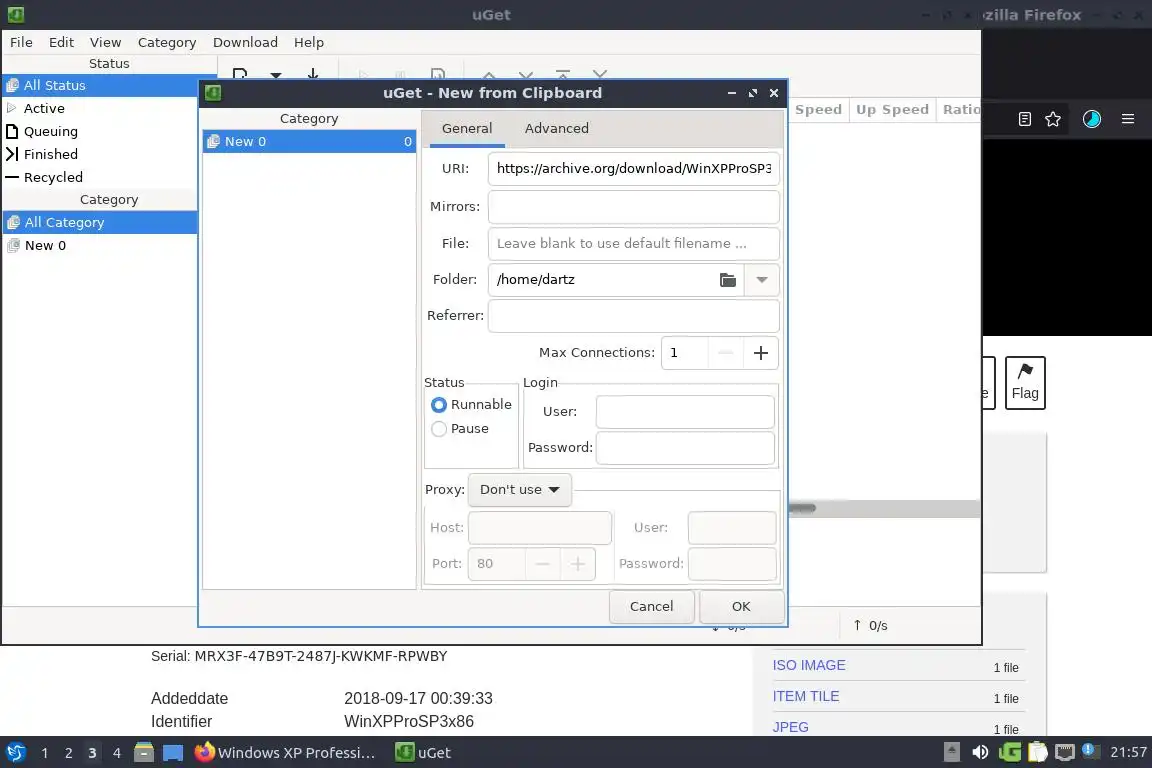Image resolution: width=1152 pixels, height=768 pixels.
Task: Click the move to top toolbar icon
Action: pyautogui.click(x=563, y=74)
